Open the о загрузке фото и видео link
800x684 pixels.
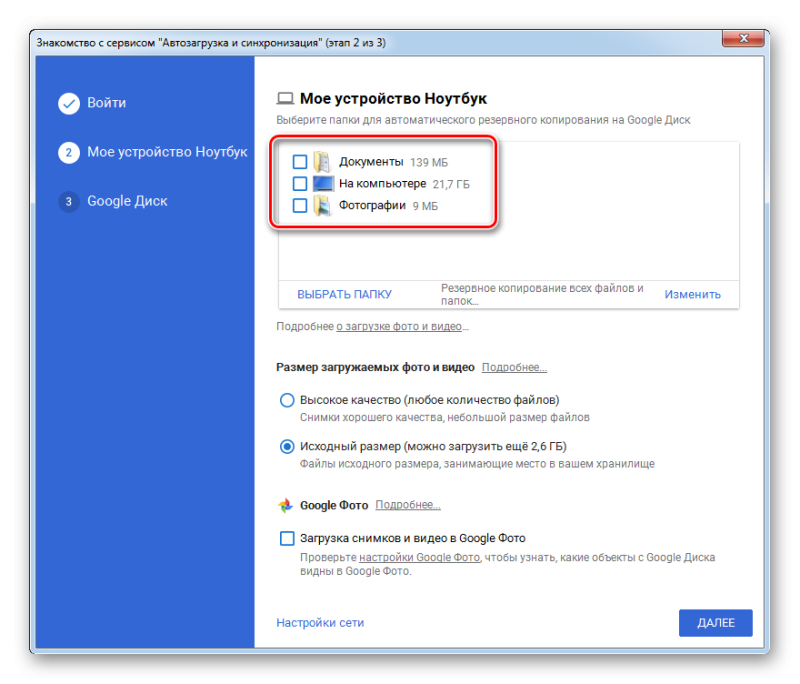398,326
